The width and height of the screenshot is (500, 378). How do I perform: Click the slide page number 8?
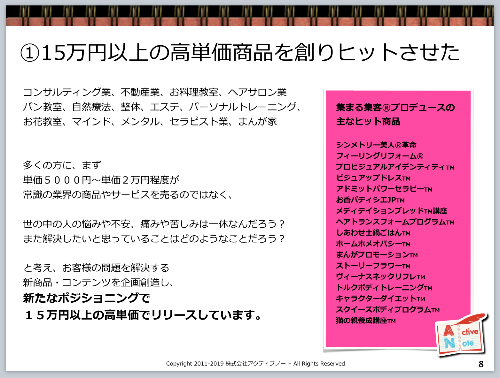click(481, 364)
